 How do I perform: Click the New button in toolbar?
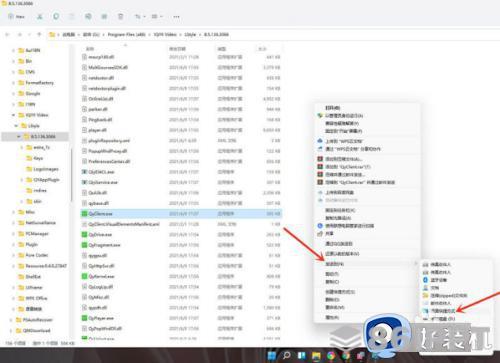[x=17, y=16]
